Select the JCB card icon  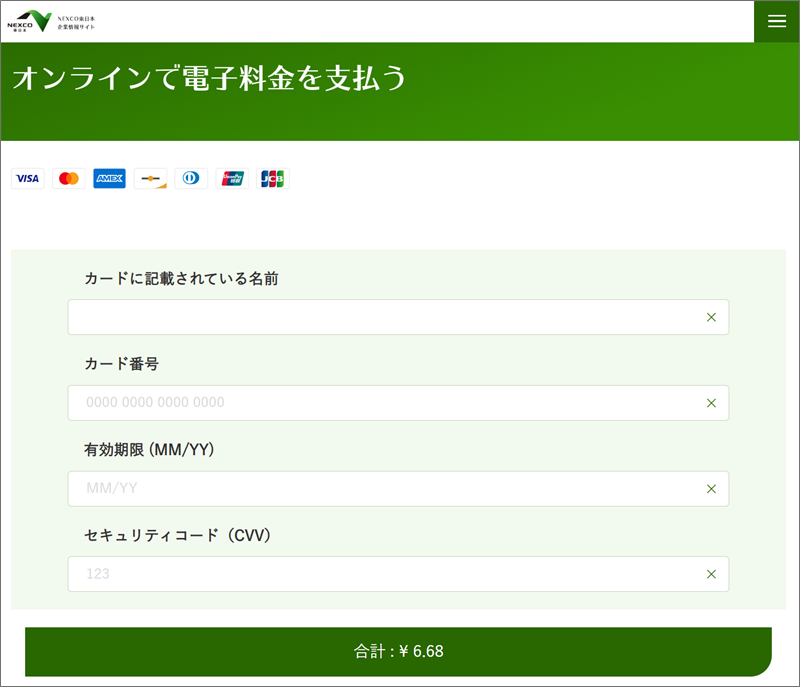click(x=272, y=178)
